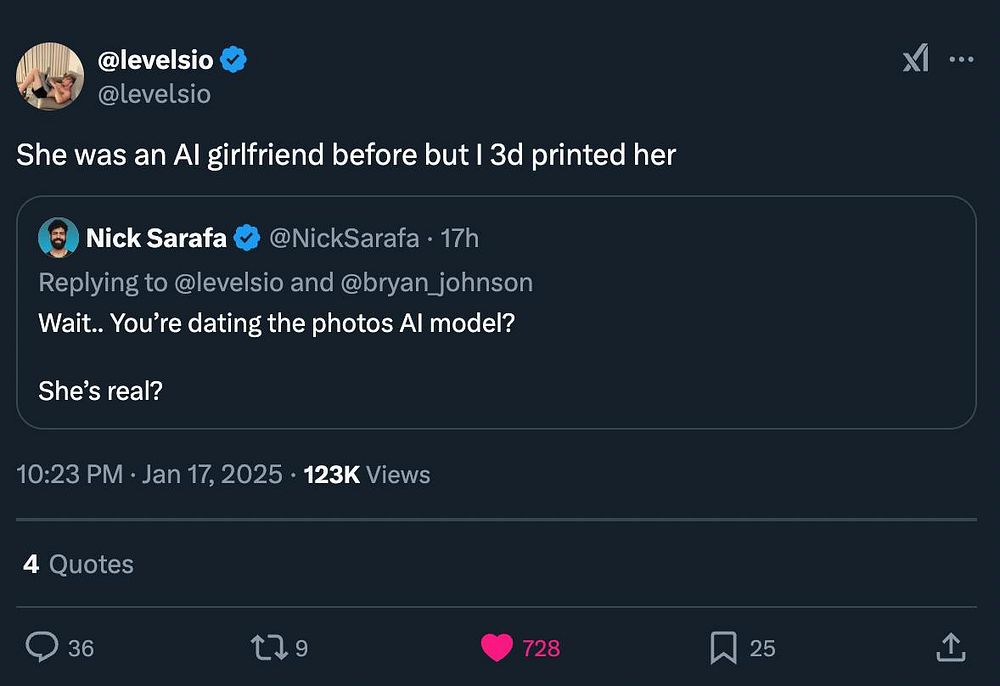Open the 4 Quotes list
Image resolution: width=1000 pixels, height=686 pixels.
click(78, 564)
